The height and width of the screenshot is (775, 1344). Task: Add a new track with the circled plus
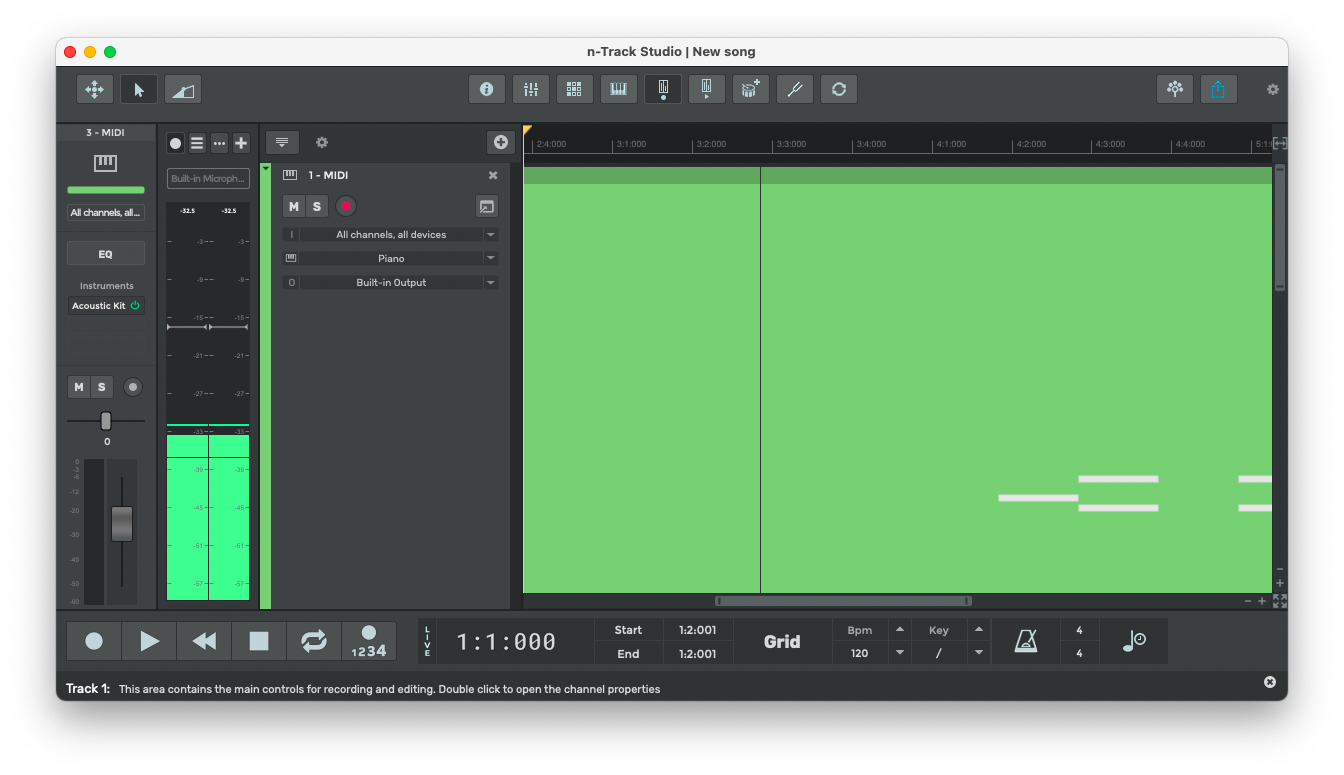point(501,143)
